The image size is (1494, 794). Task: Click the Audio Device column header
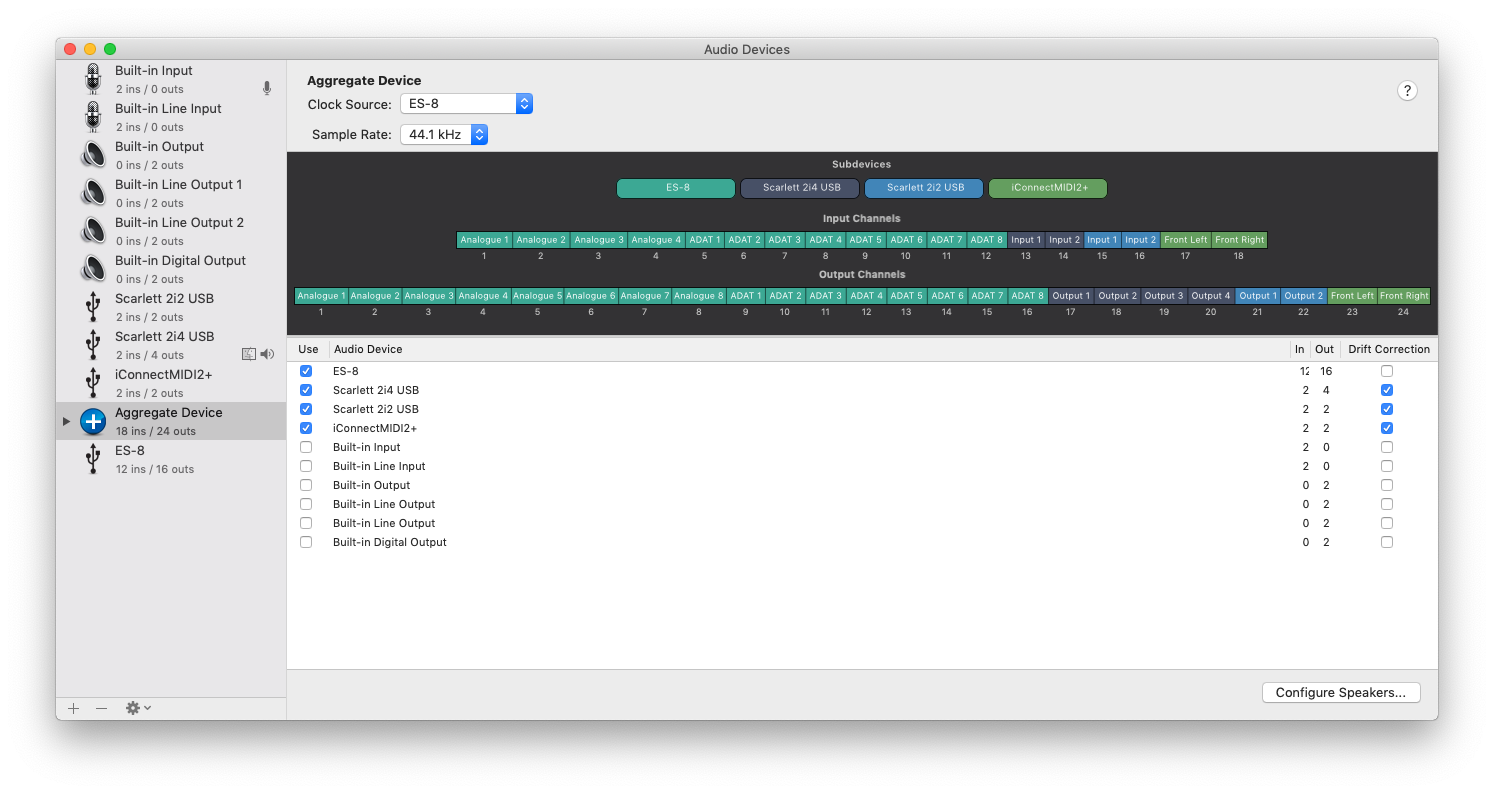tap(368, 349)
